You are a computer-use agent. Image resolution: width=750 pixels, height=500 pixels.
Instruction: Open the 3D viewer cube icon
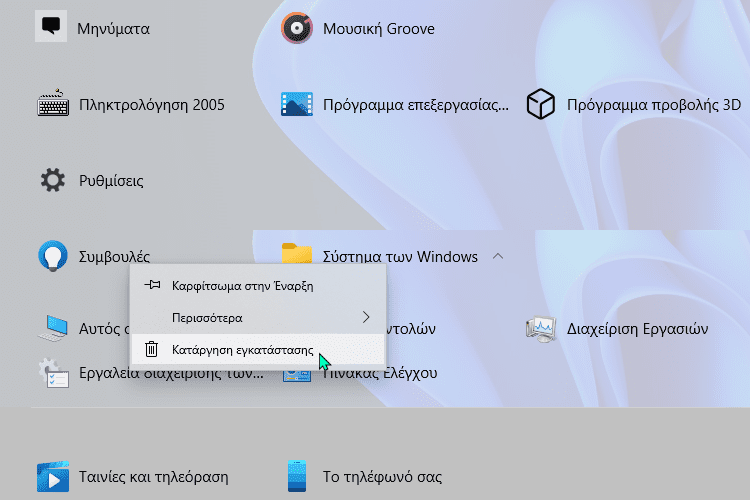tap(540, 103)
